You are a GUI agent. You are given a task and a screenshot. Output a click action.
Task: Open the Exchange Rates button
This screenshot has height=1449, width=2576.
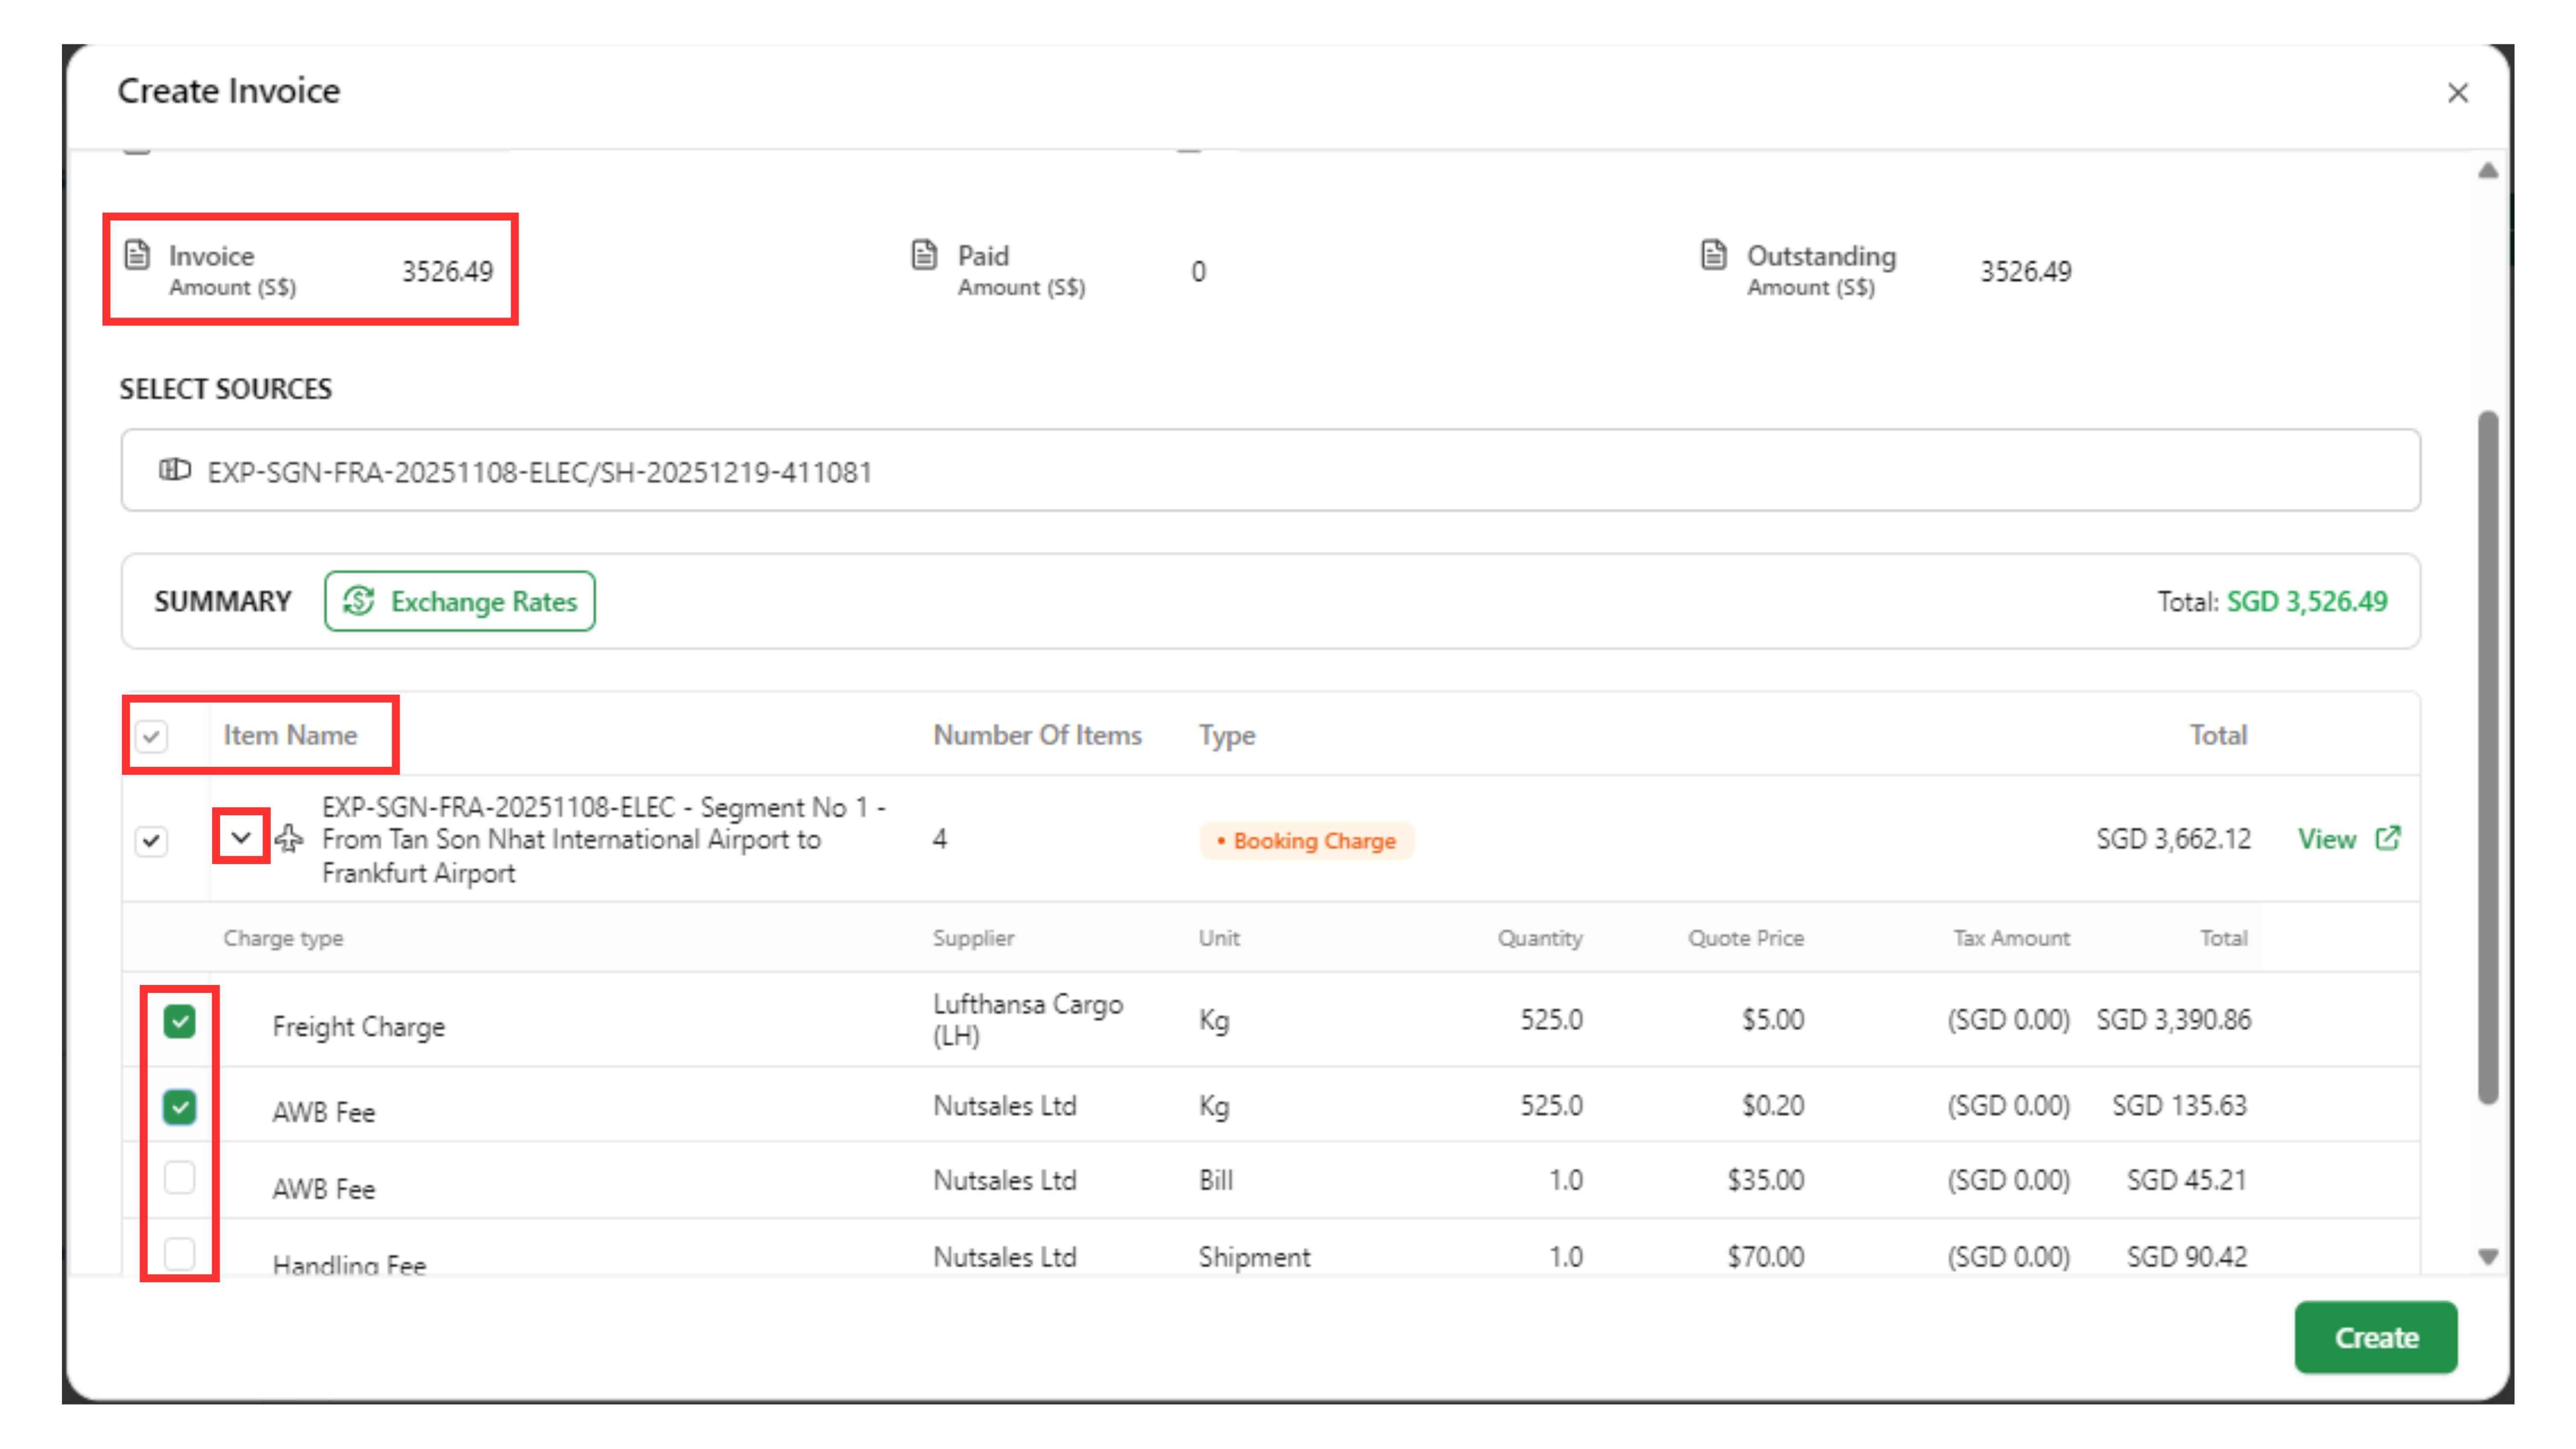[459, 601]
